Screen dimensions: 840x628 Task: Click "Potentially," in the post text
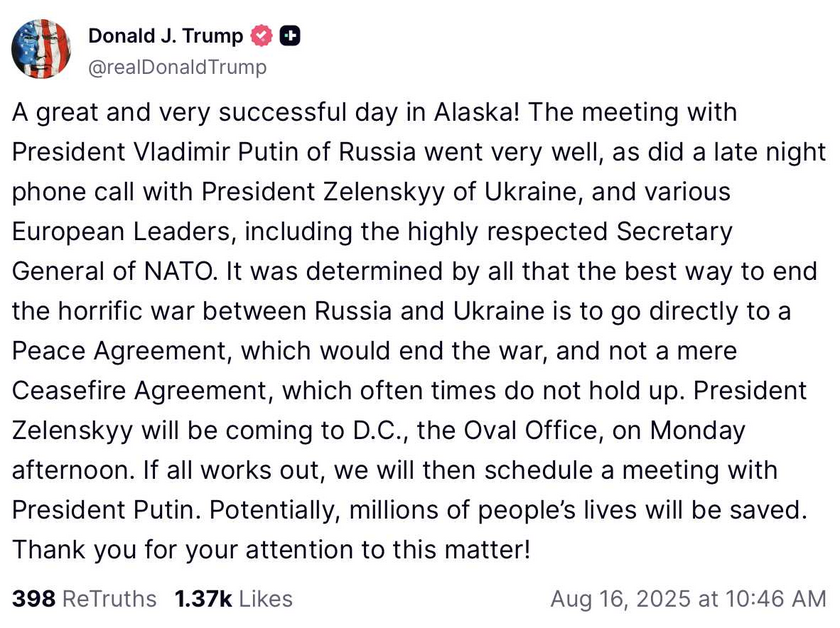click(x=275, y=510)
